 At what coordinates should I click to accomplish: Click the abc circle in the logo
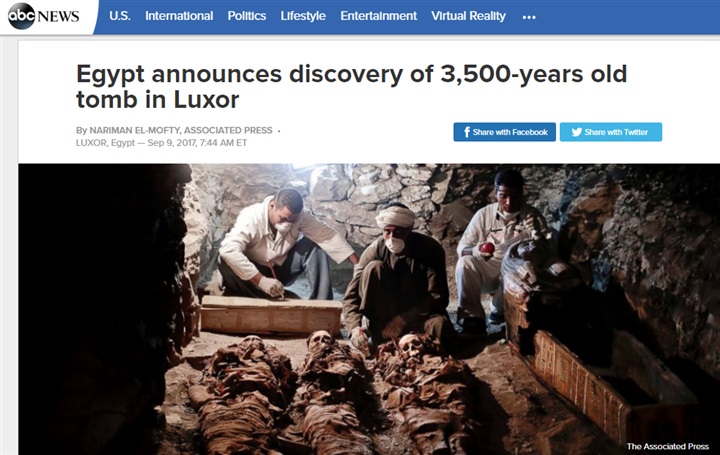click(22, 16)
